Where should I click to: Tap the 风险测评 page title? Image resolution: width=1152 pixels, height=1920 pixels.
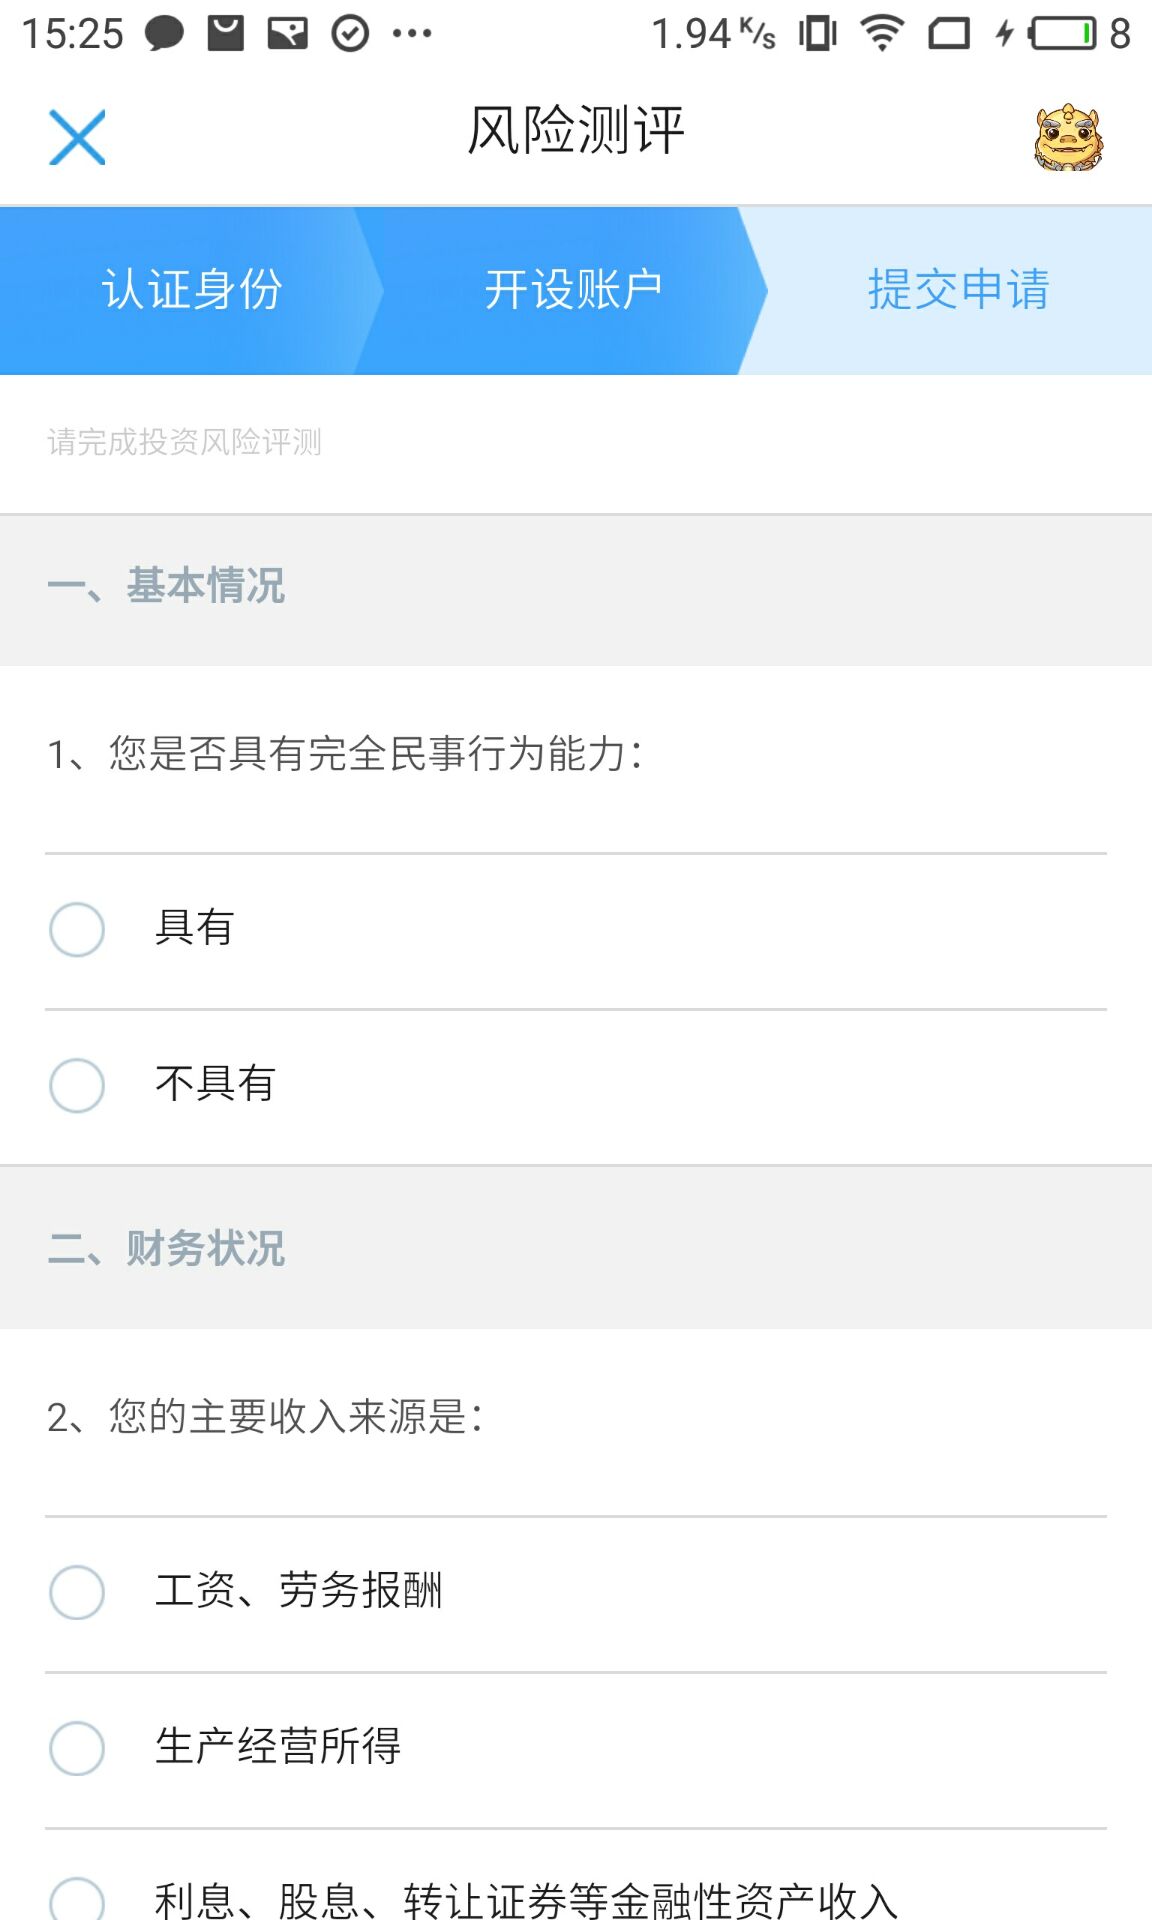576,131
